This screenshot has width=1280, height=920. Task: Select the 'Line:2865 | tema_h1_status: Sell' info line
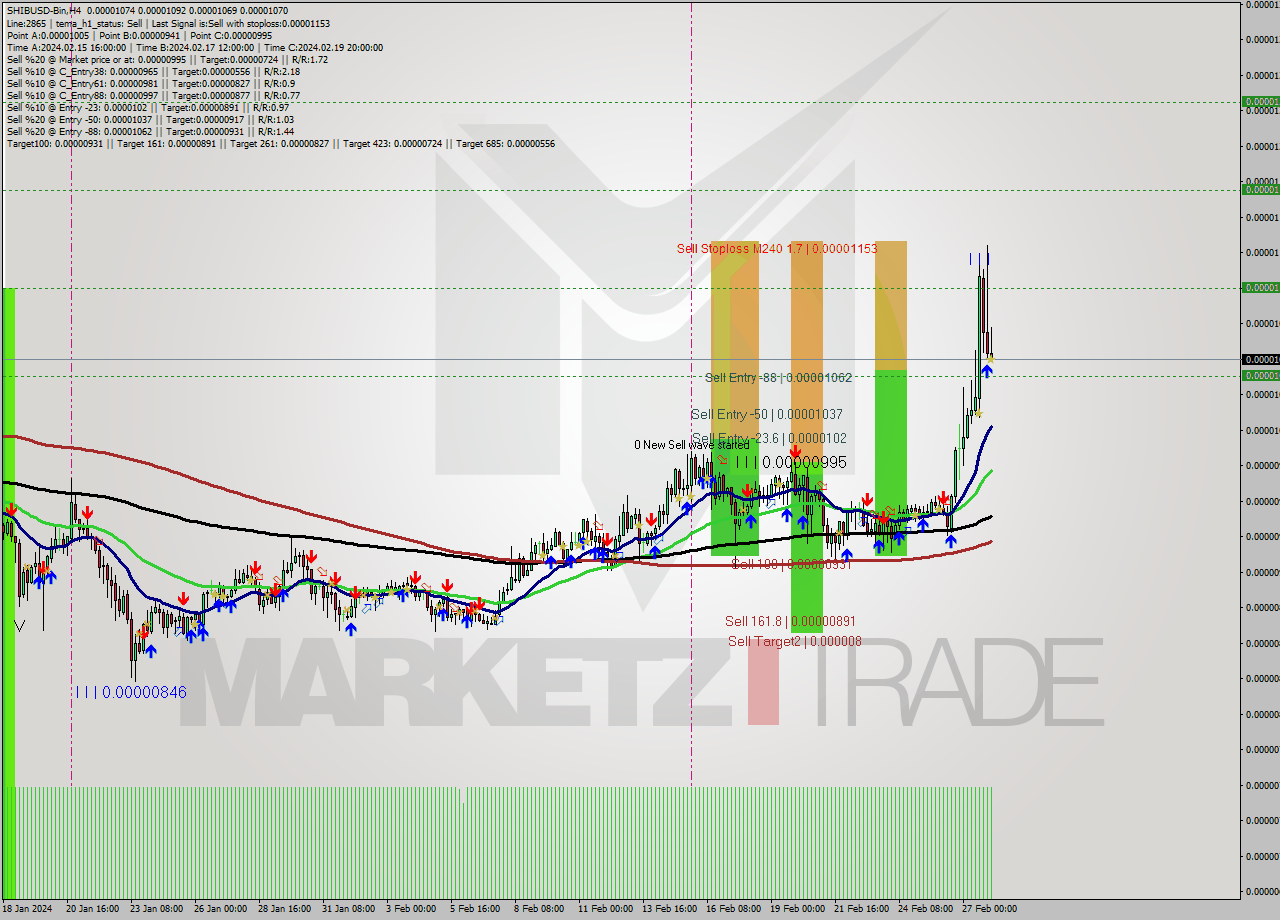click(x=168, y=23)
